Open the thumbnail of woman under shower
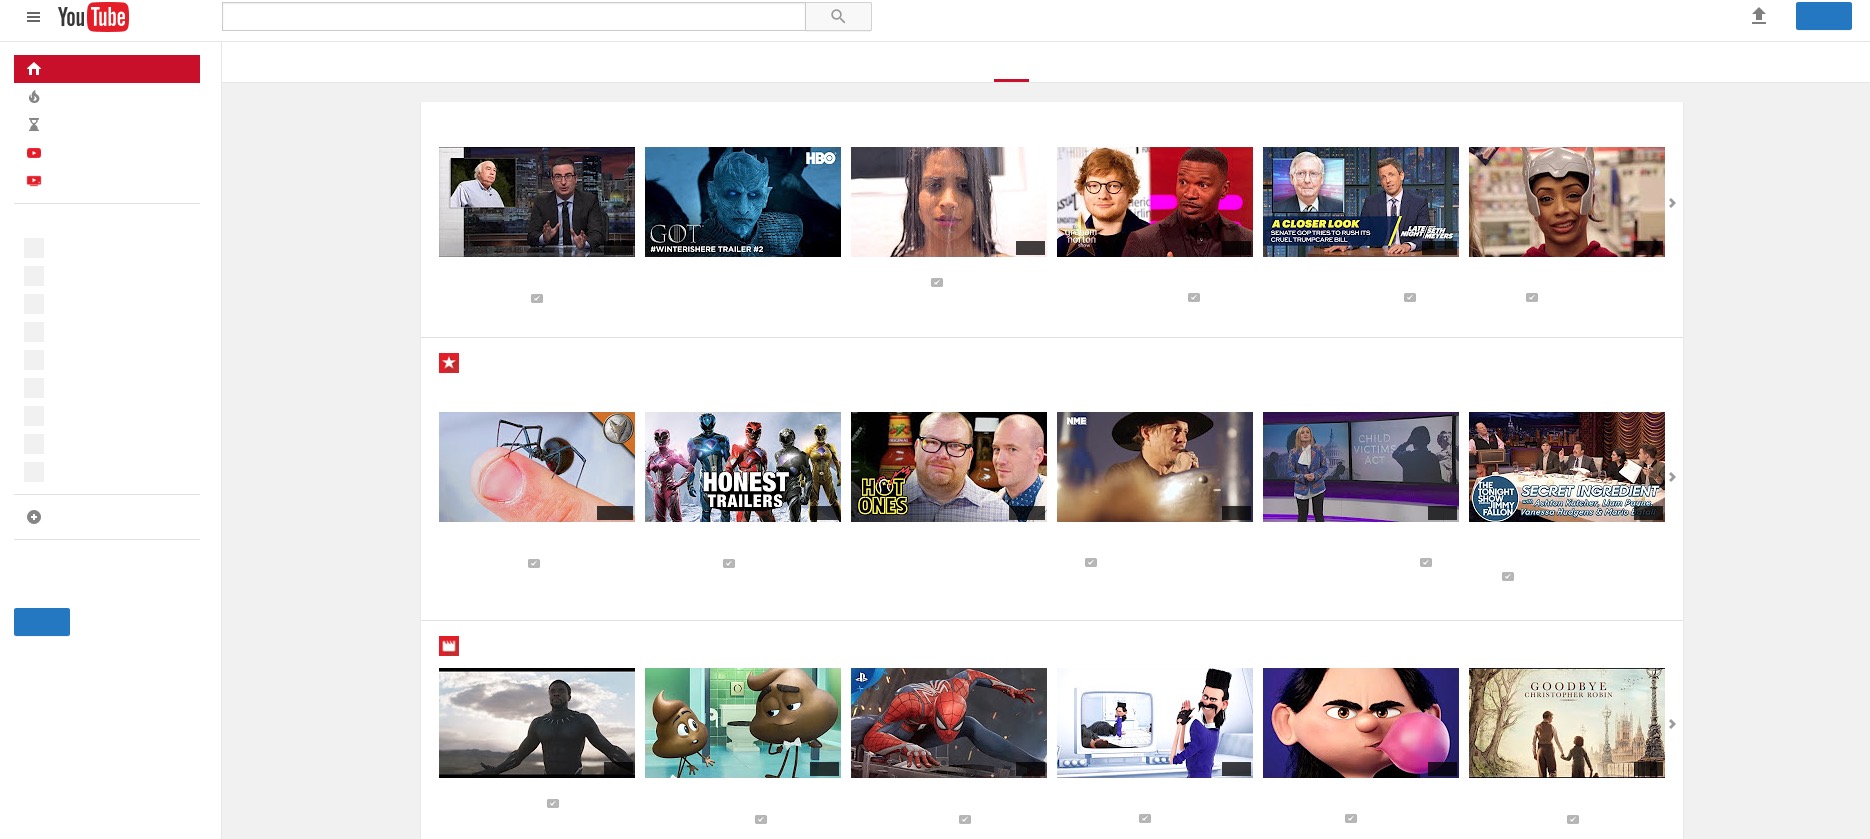Image resolution: width=1870 pixels, height=839 pixels. tap(949, 202)
